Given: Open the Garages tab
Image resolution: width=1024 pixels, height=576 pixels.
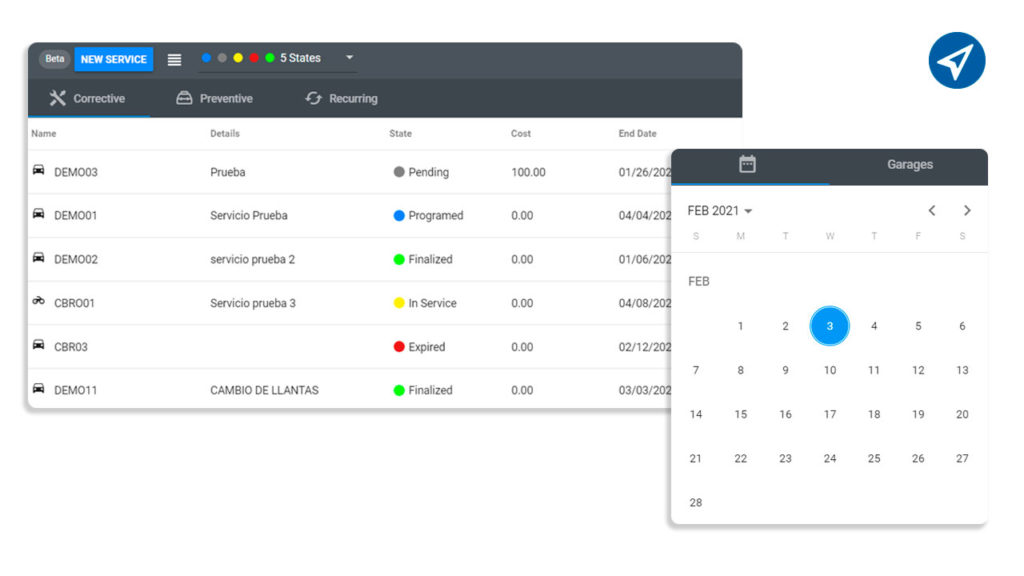Looking at the screenshot, I should (909, 165).
